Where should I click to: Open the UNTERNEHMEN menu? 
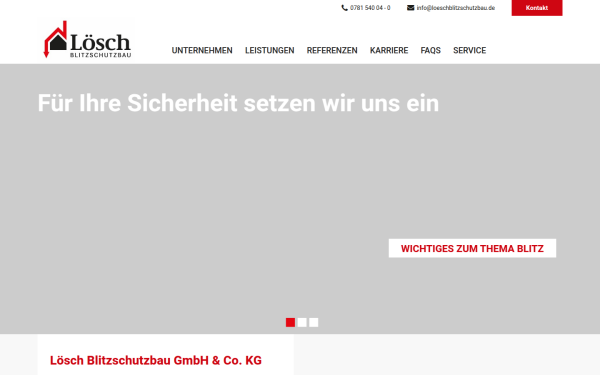[x=202, y=51]
